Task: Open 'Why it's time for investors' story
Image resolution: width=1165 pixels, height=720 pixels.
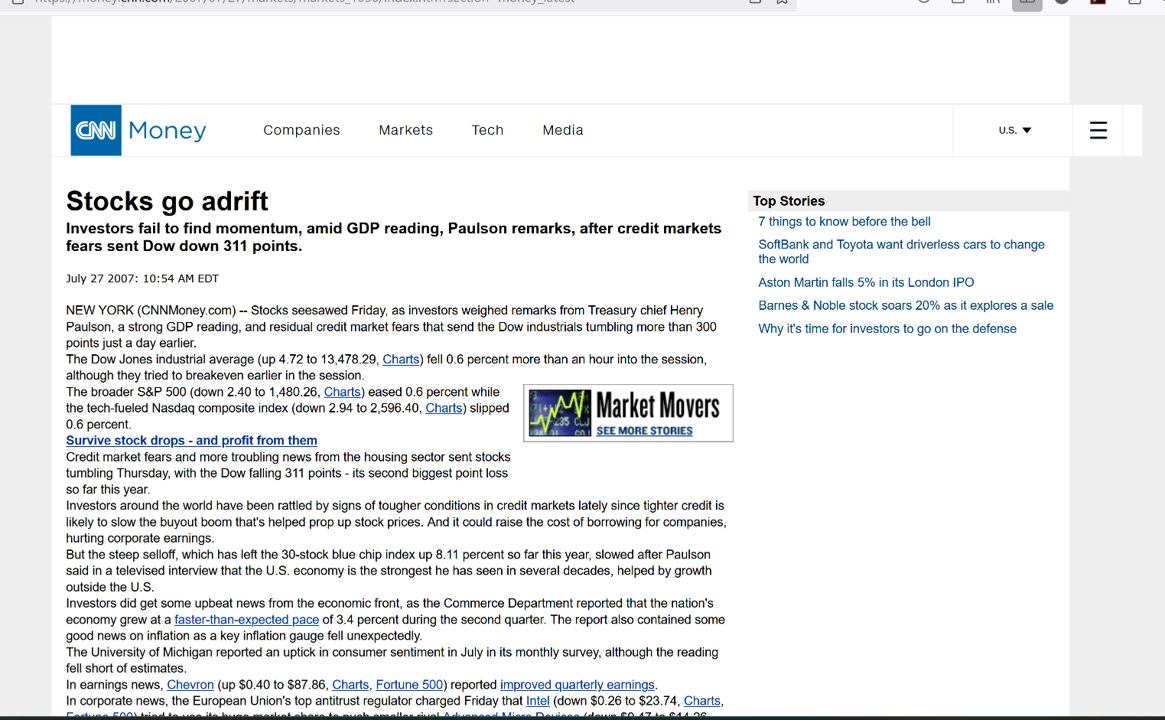Action: 887,328
